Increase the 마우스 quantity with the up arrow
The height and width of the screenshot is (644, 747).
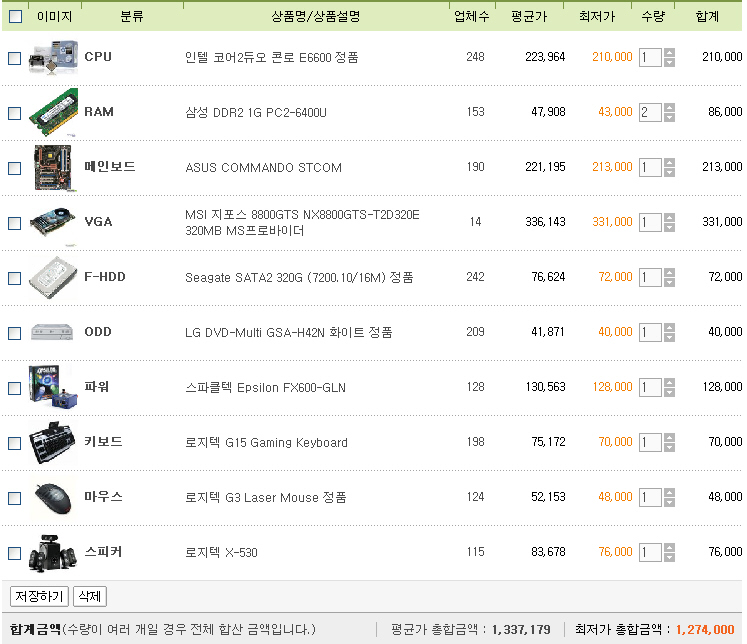click(669, 493)
